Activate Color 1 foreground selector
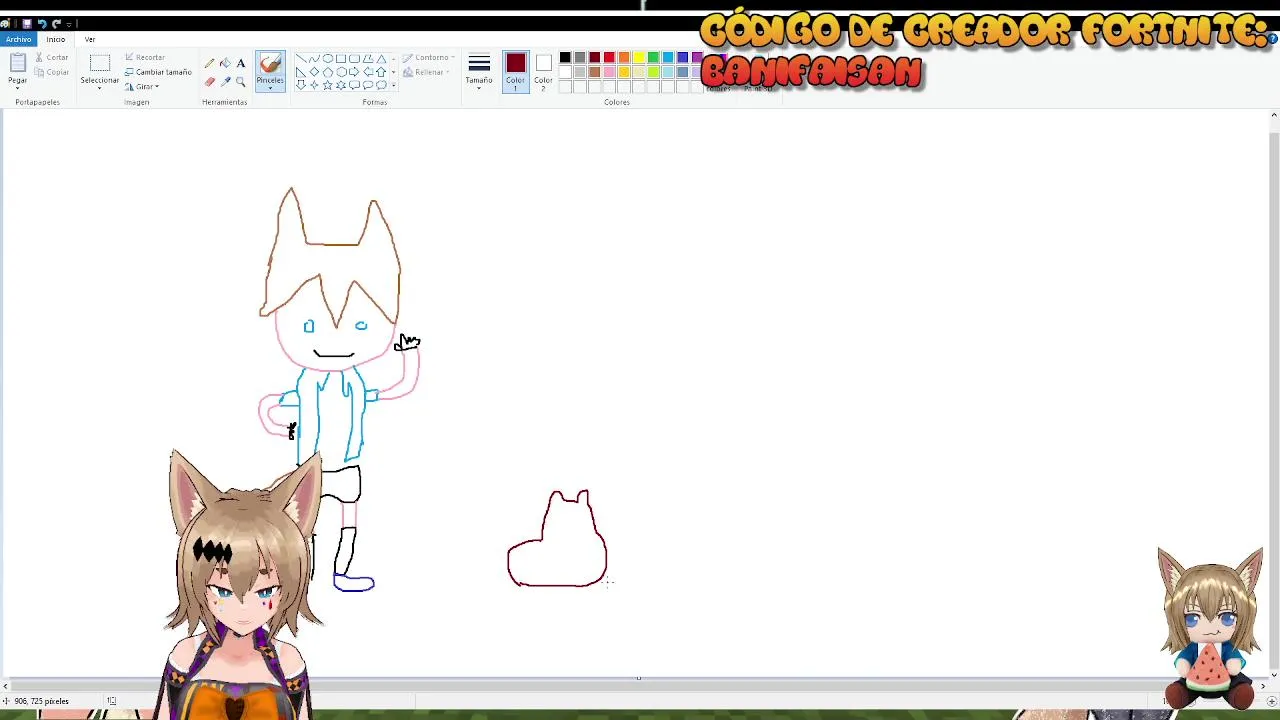The height and width of the screenshot is (720, 1280). tap(515, 72)
